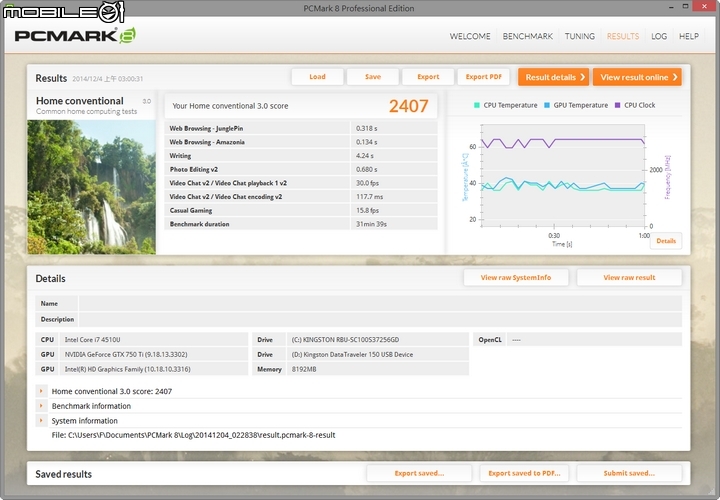Click the Description input field
Screen dimensions: 720x500
[380, 319]
